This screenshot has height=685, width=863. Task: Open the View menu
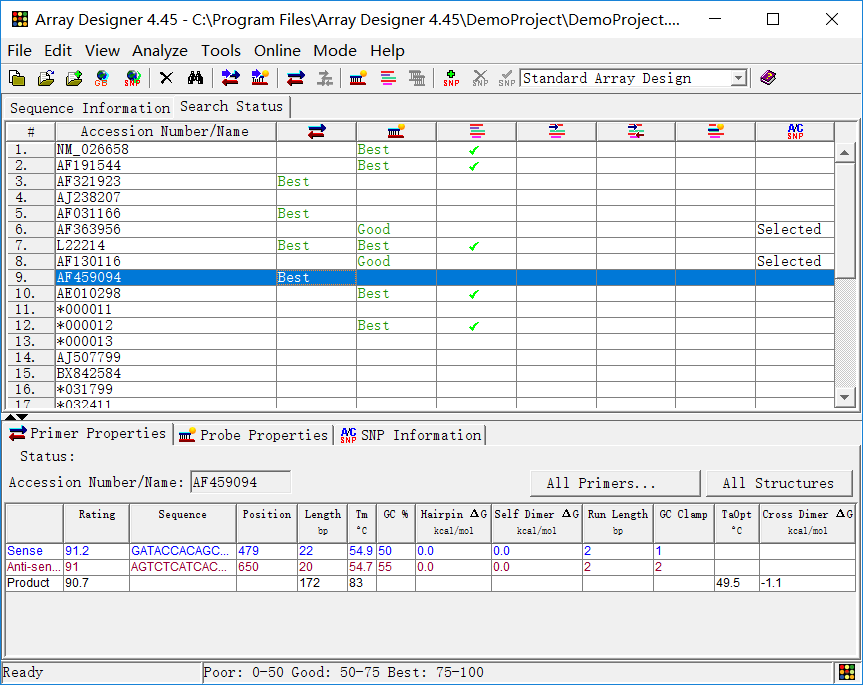[x=102, y=51]
